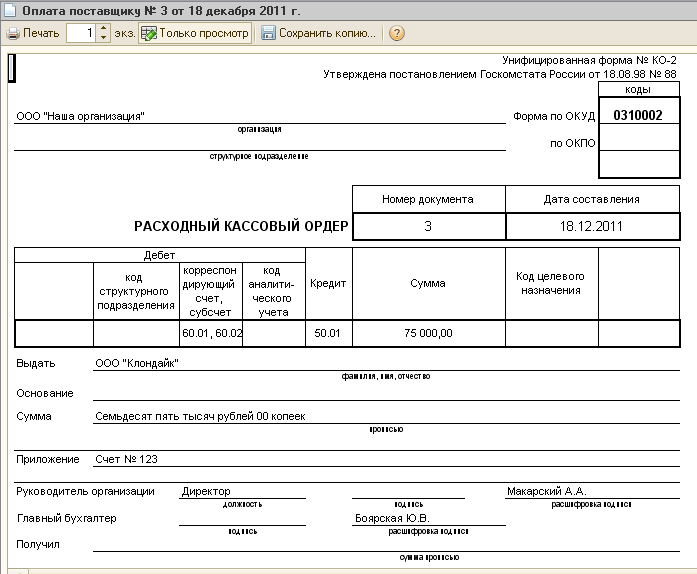
Task: Select the attachment text Счет № 123
Action: 126,459
